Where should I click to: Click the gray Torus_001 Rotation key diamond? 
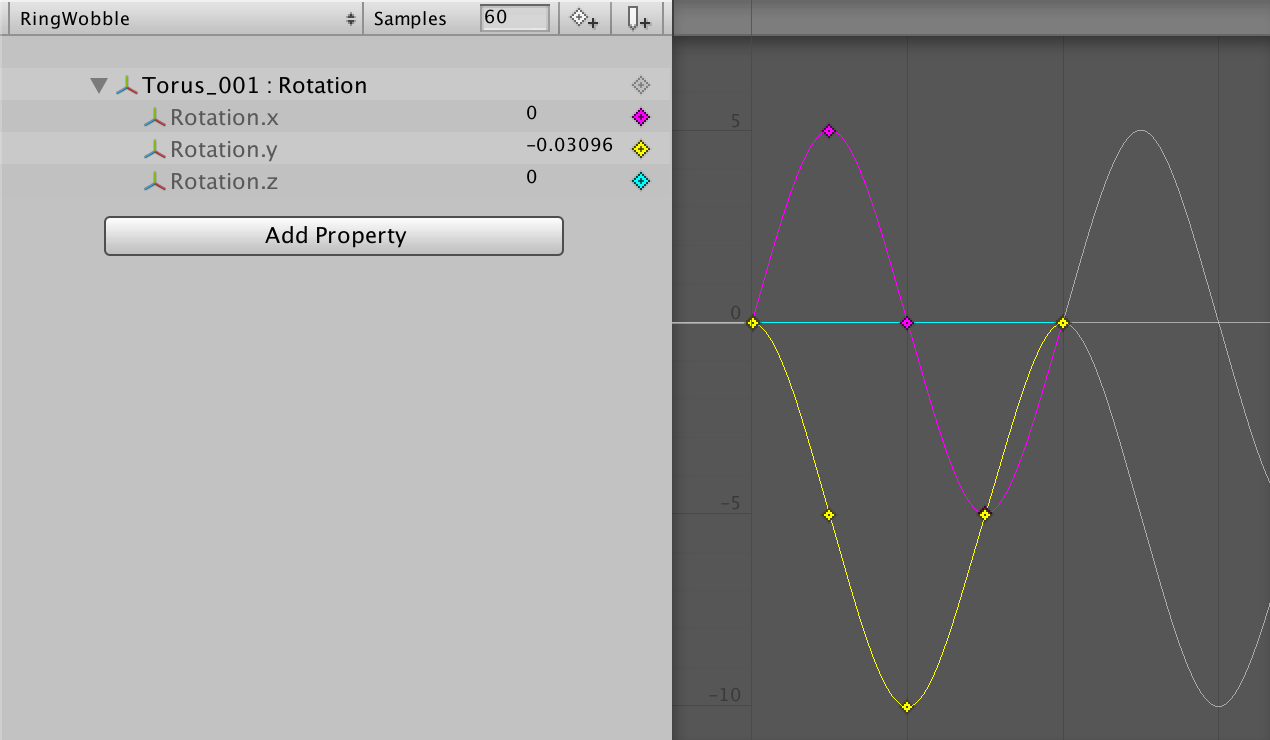tap(641, 85)
